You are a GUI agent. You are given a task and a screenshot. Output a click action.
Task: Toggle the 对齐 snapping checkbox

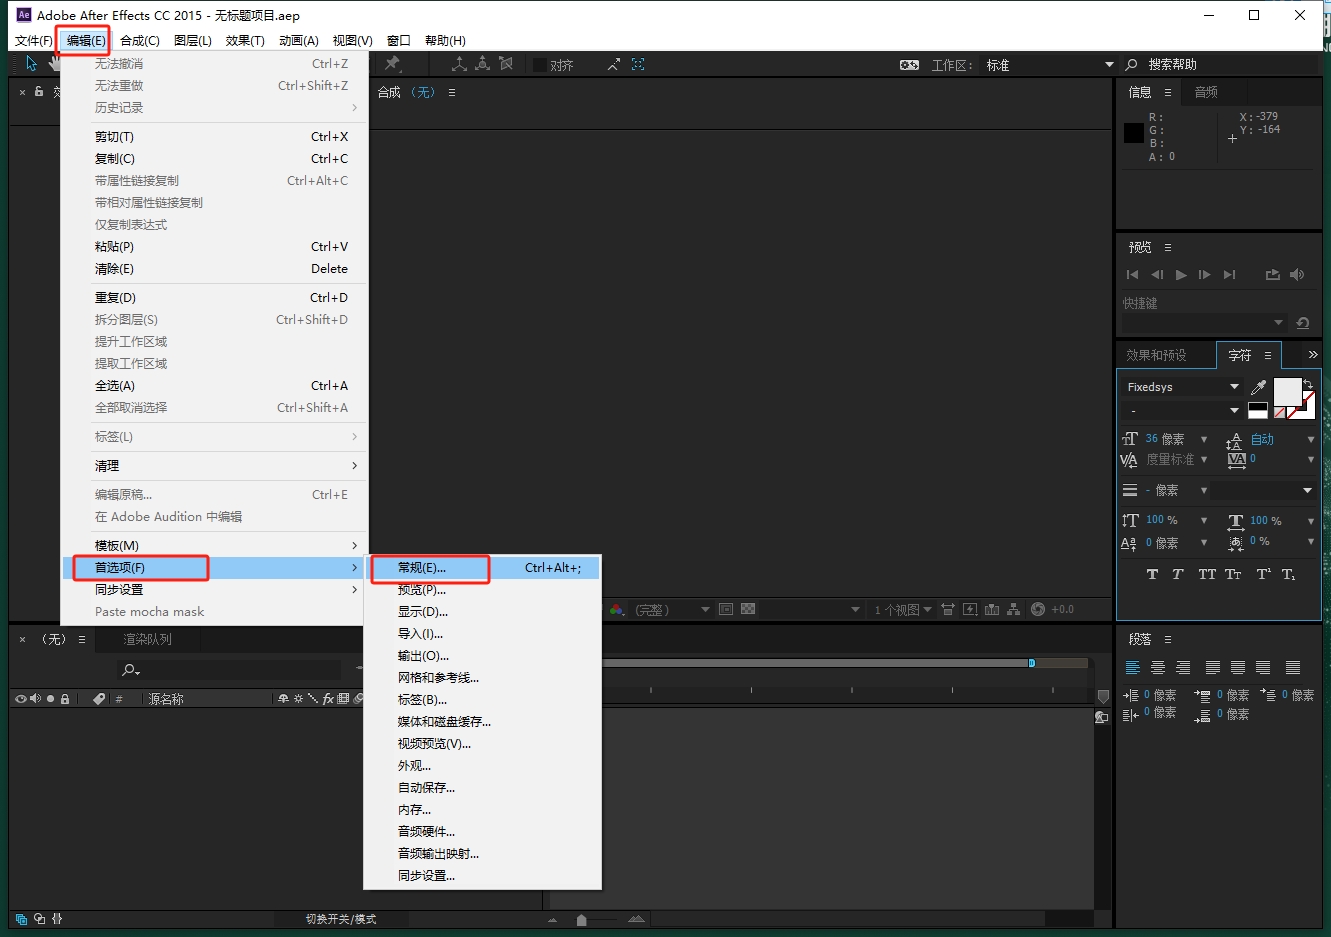(540, 65)
